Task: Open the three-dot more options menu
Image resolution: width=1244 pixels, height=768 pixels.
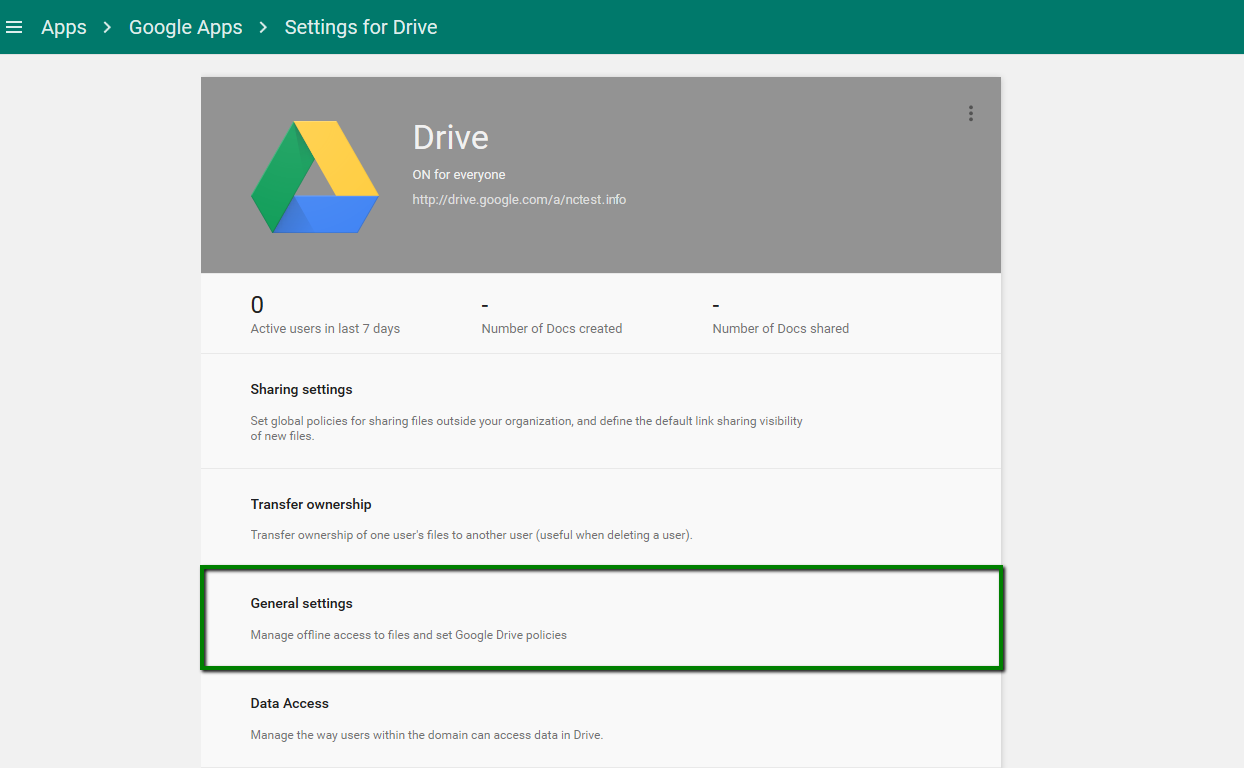Action: coord(970,113)
